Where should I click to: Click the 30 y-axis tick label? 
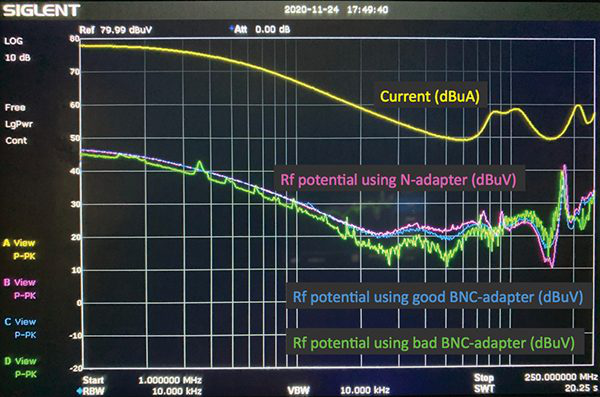click(75, 204)
